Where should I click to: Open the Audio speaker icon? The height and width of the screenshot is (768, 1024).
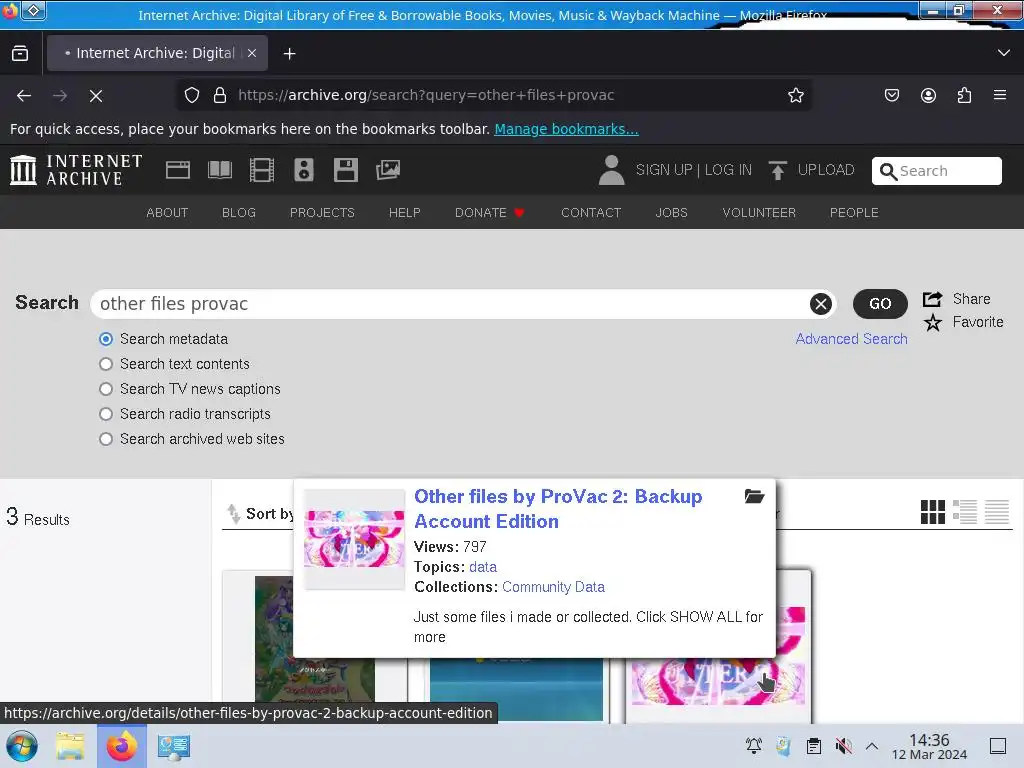coord(304,170)
